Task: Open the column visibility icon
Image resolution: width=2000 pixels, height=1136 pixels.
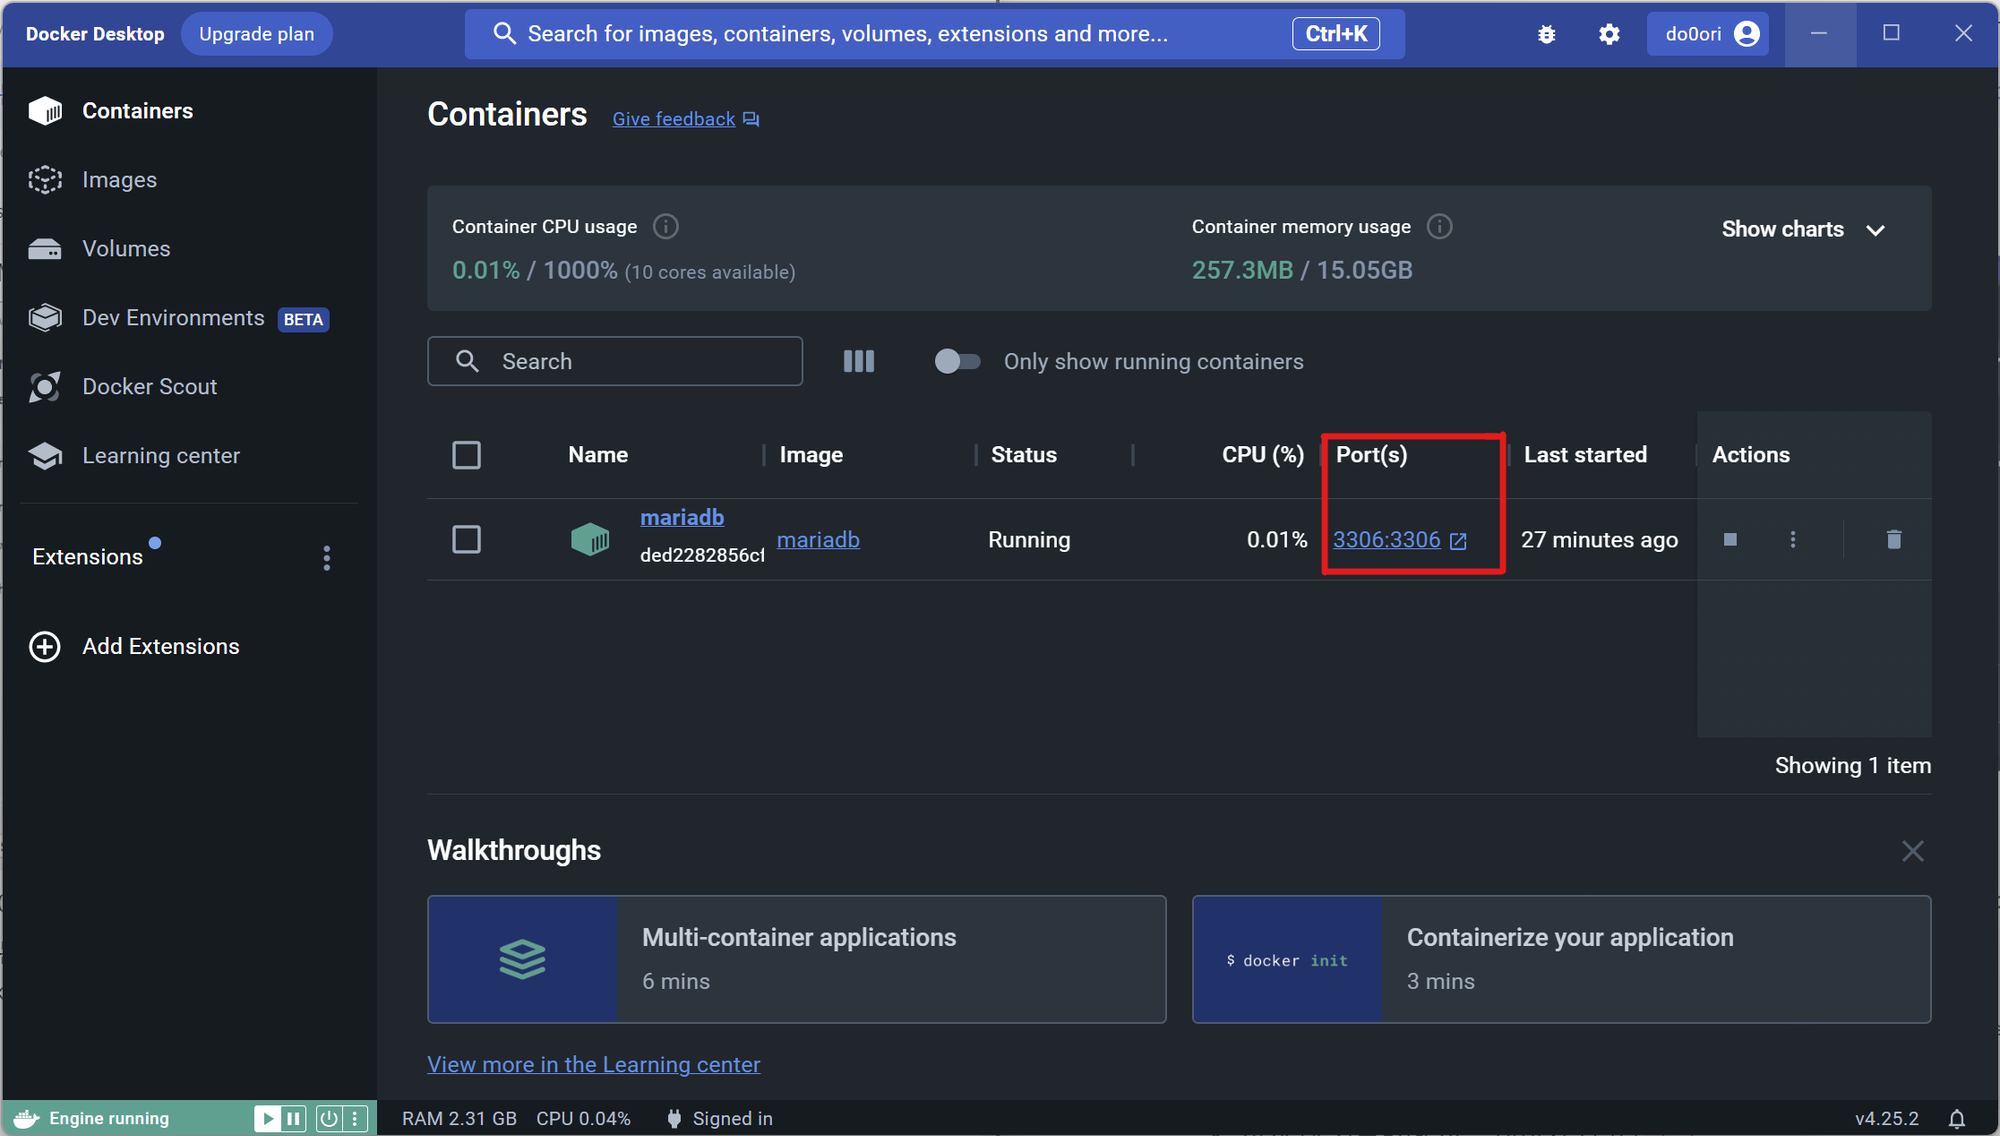Action: coord(858,361)
